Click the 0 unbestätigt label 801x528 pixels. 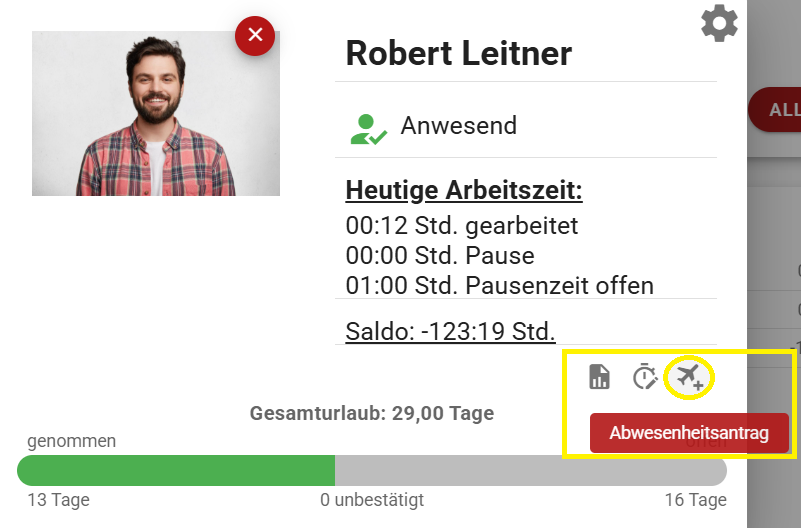click(373, 499)
